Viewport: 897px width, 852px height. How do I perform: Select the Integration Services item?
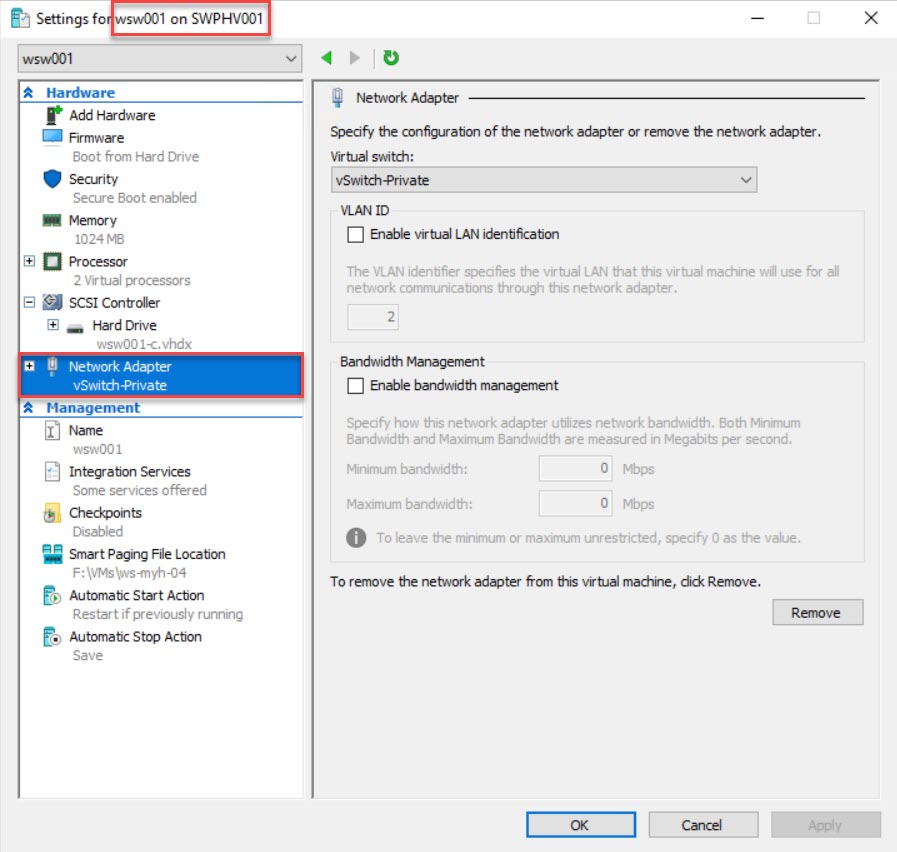tap(129, 471)
